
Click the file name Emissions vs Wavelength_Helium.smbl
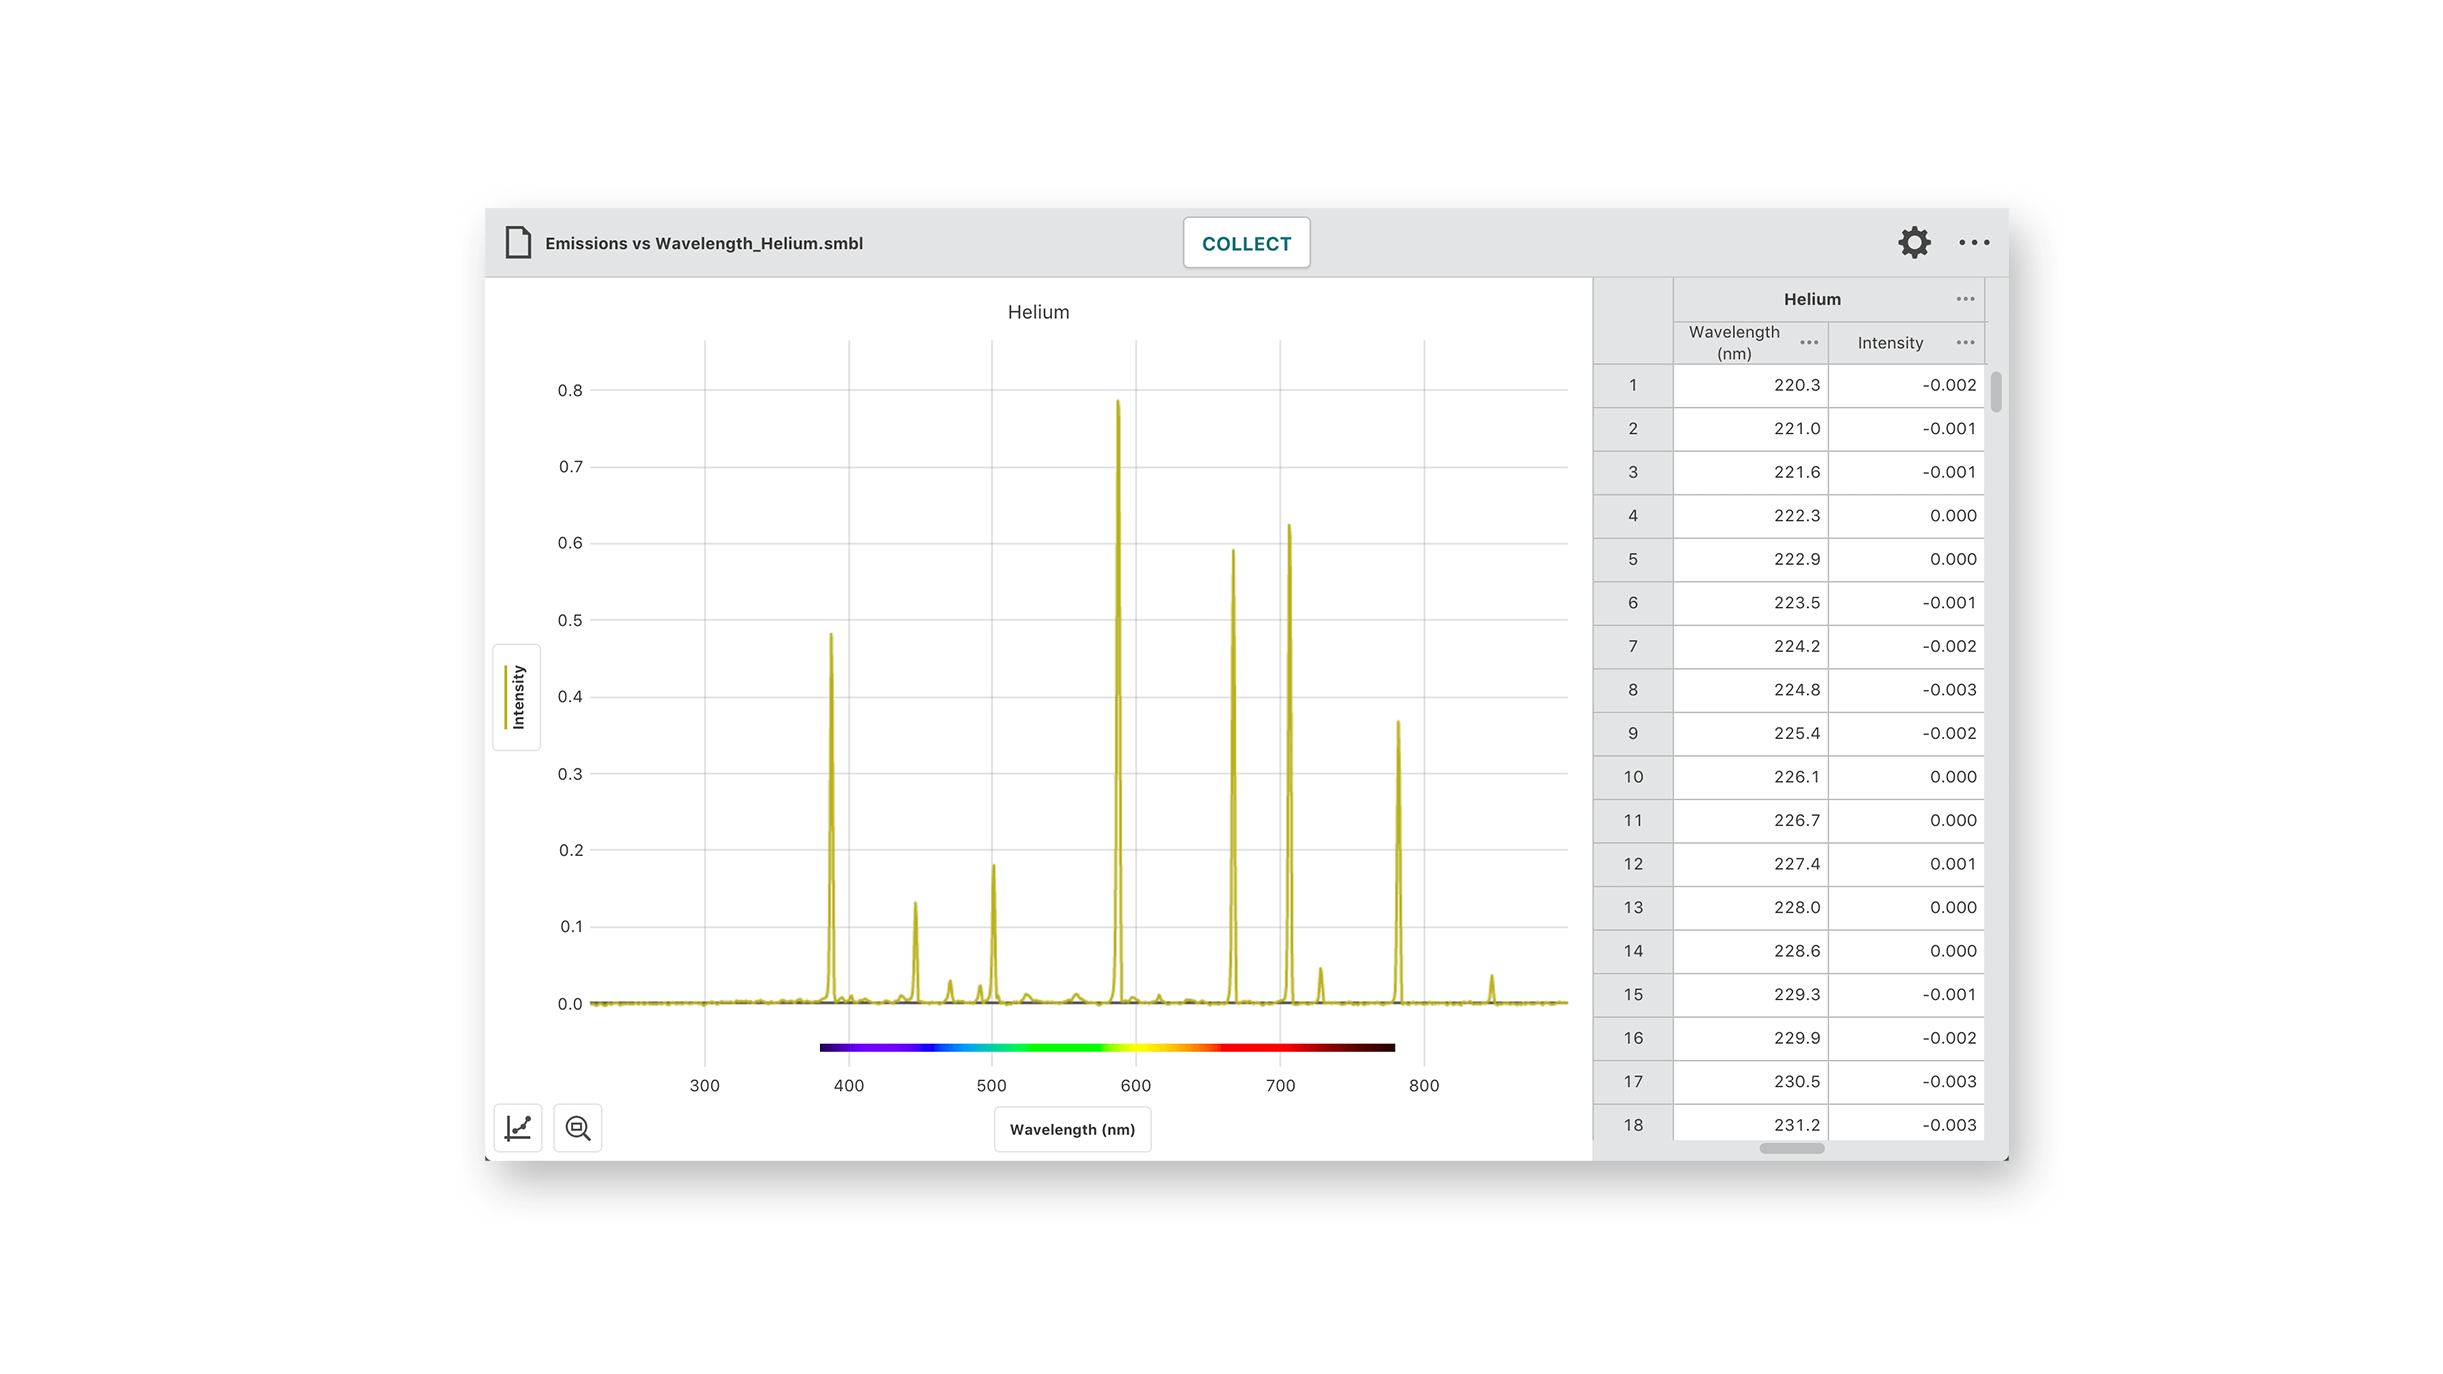pyautogui.click(x=703, y=243)
